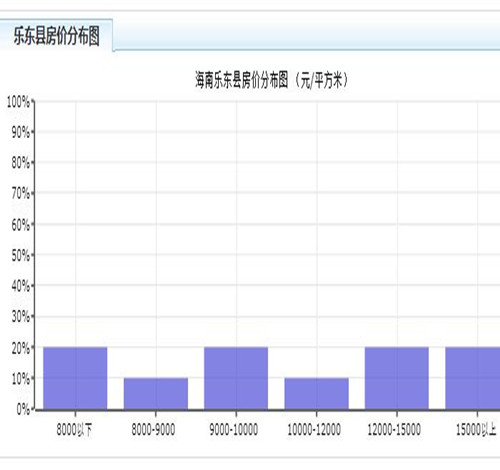Click the 9000-10000 axis label
Screen dimensions: 500x470
[x=234, y=429]
